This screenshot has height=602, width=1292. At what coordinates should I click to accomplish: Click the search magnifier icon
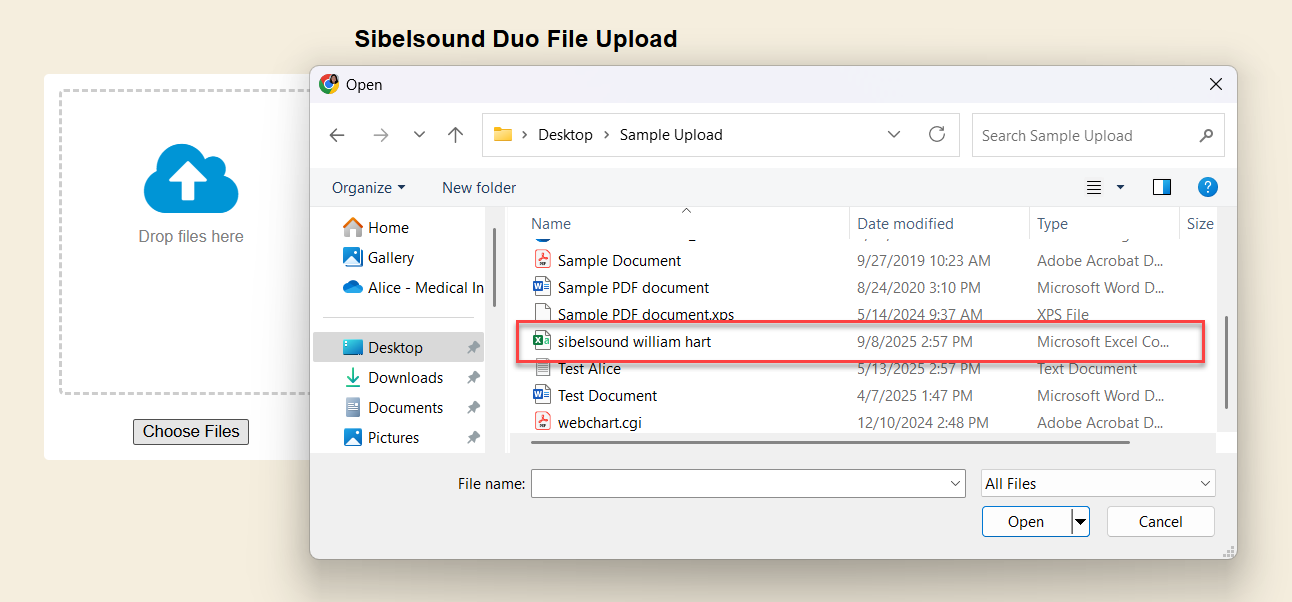tap(1206, 135)
